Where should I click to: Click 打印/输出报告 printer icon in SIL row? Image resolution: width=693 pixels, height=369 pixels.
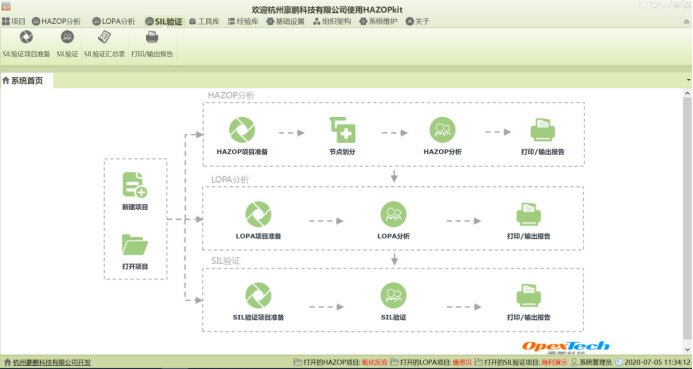point(529,296)
